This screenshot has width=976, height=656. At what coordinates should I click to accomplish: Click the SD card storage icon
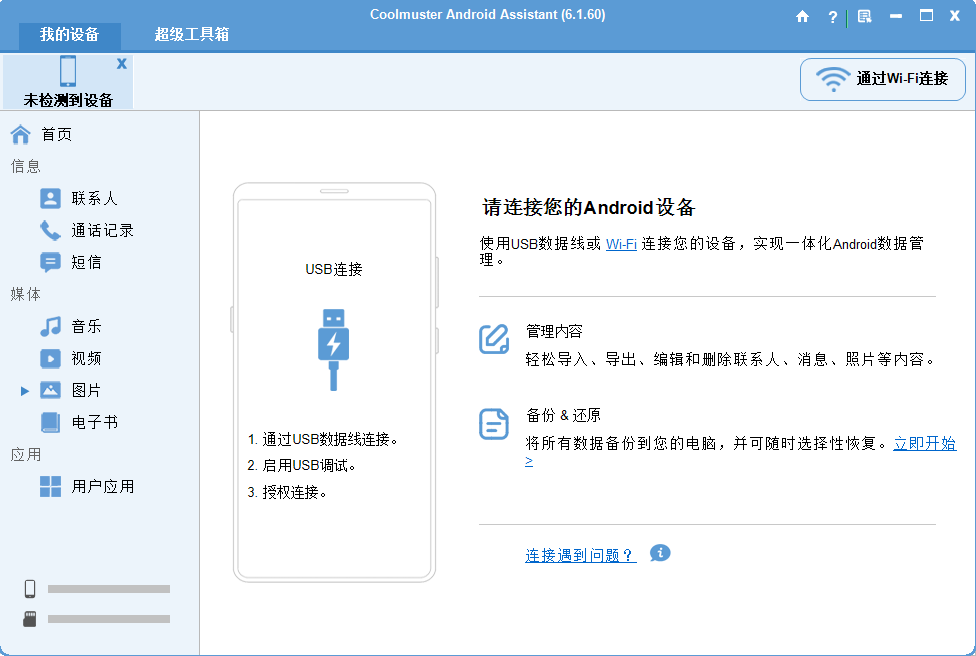30,619
